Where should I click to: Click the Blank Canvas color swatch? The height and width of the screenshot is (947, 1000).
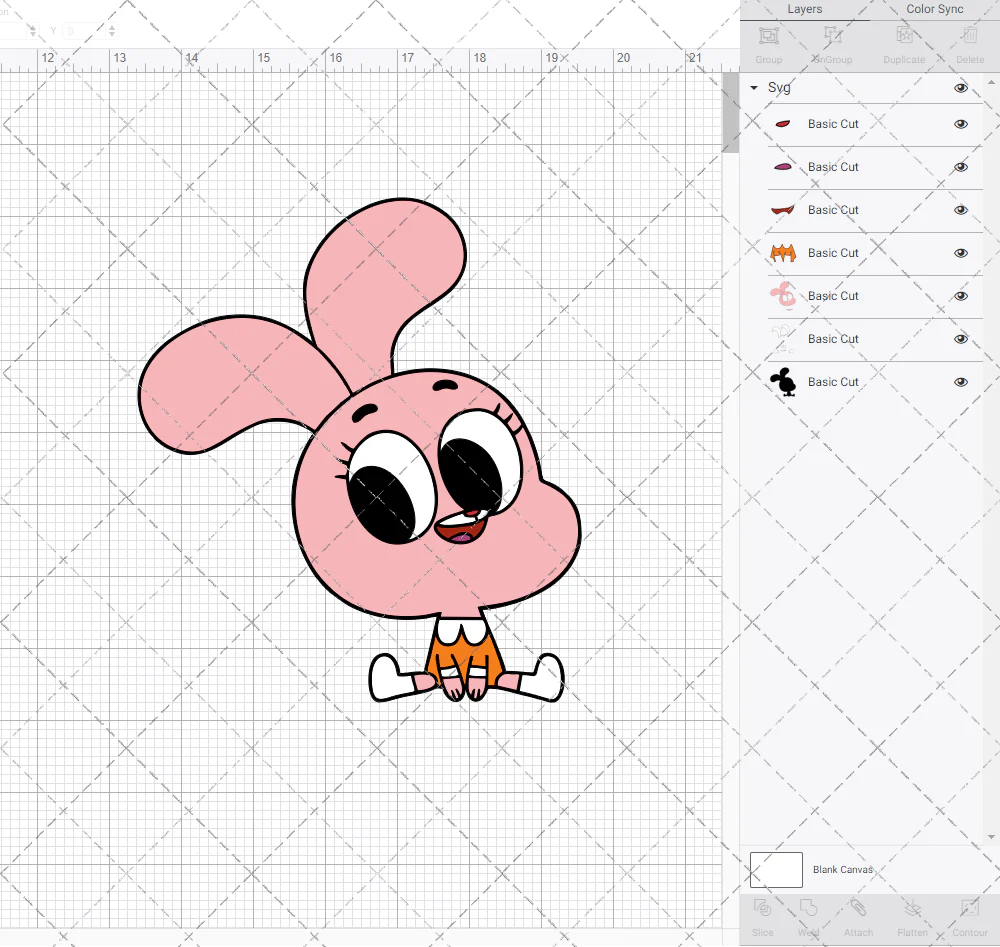click(x=776, y=869)
